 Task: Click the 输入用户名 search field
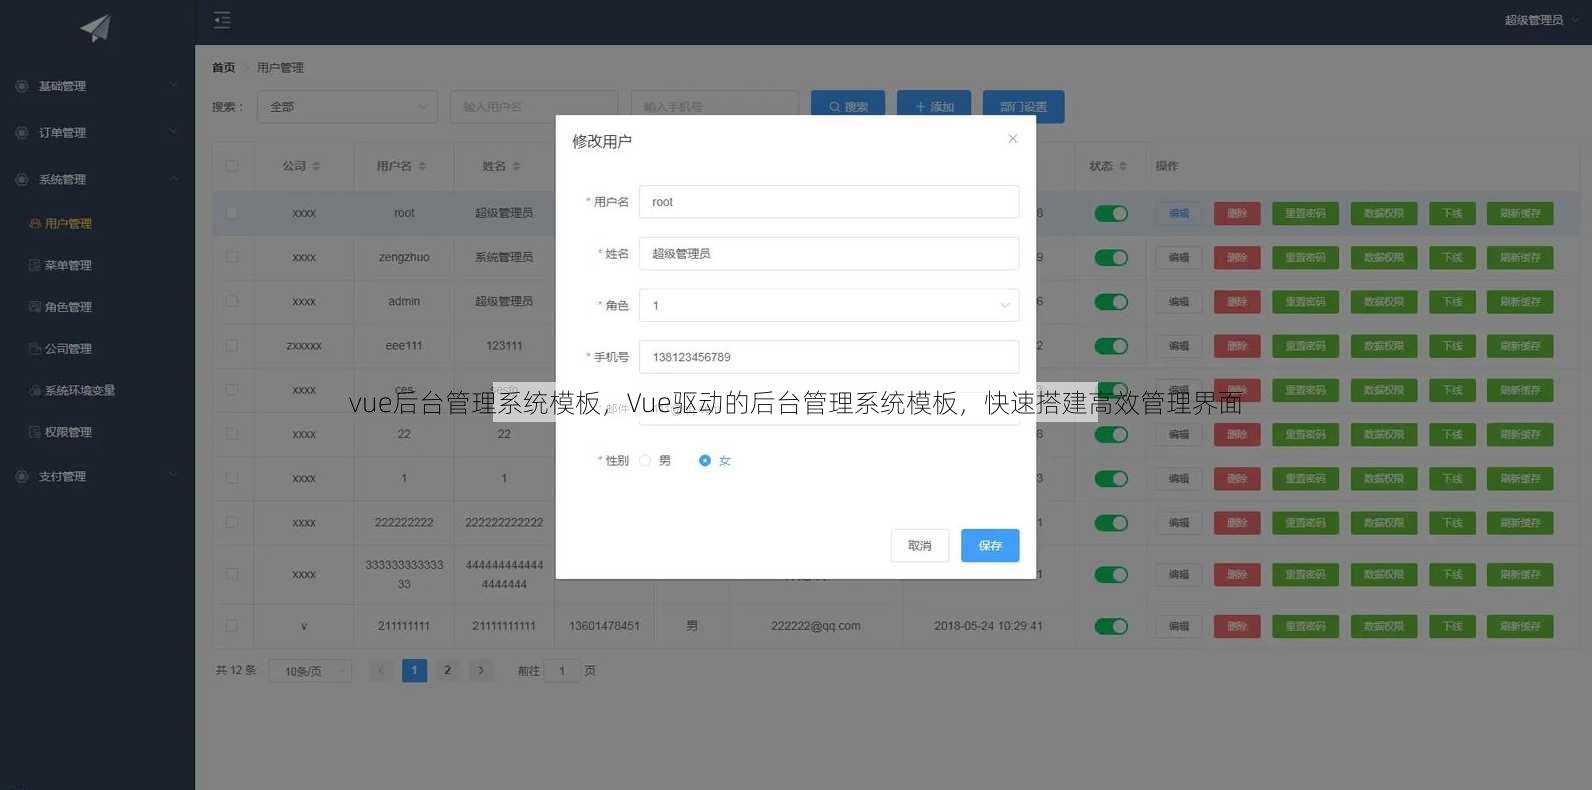click(x=534, y=106)
